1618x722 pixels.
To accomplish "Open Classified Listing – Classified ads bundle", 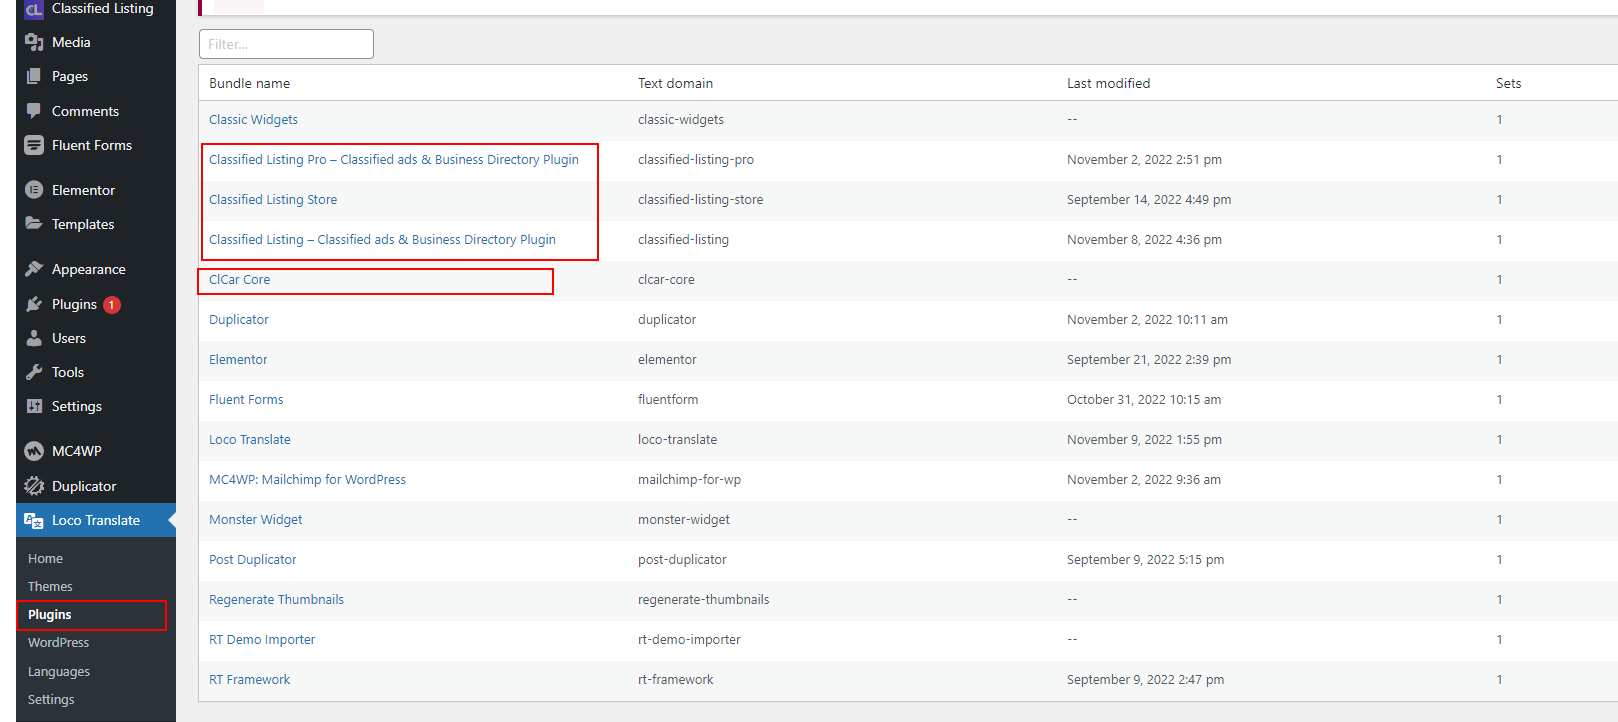I will point(382,240).
